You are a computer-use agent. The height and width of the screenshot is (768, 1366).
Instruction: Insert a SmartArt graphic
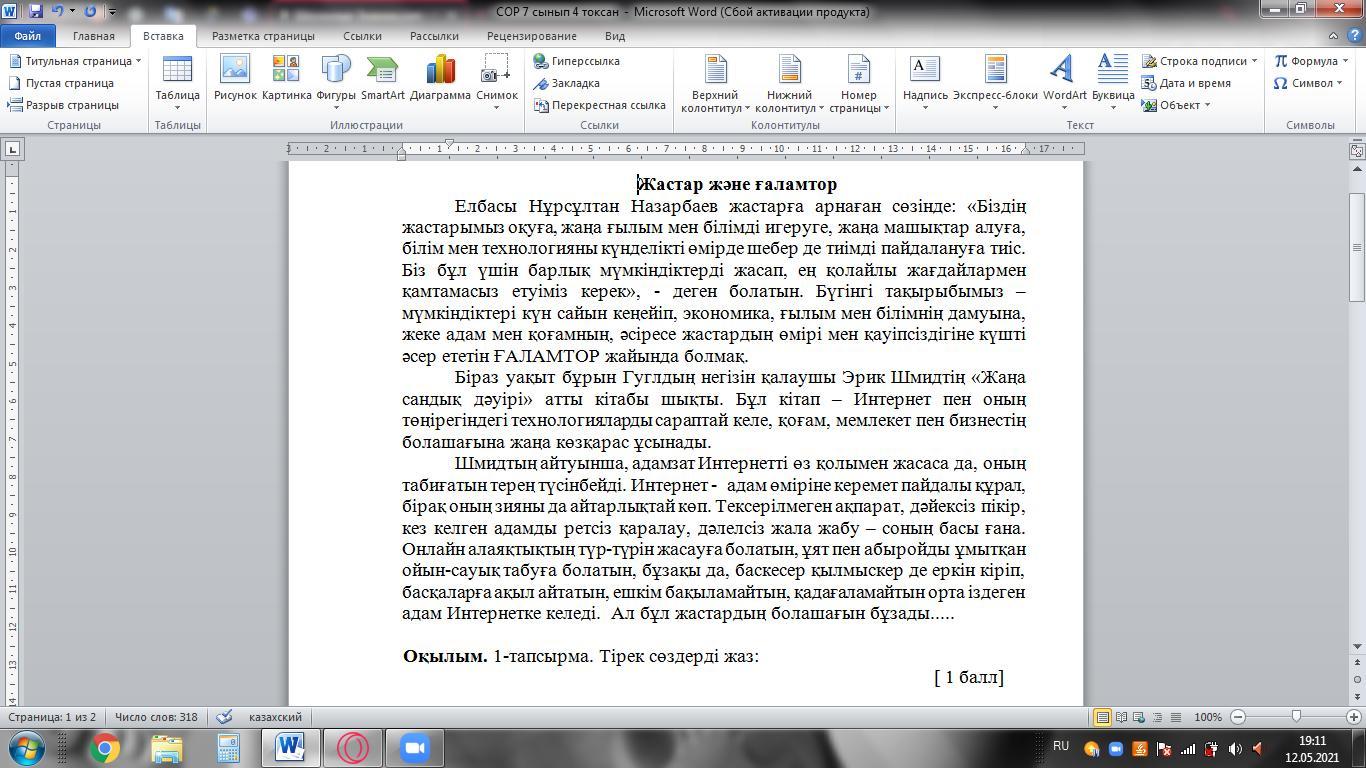tap(383, 78)
